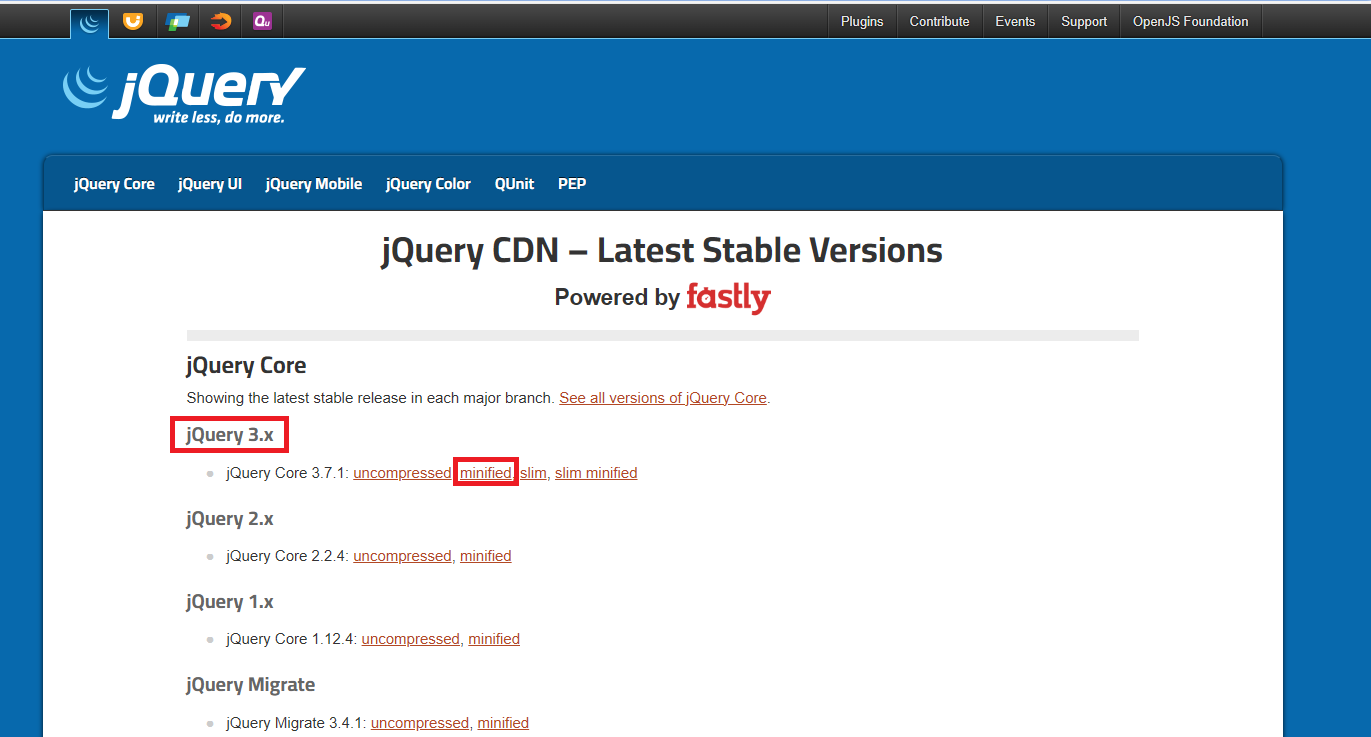
Task: Open the jQuery project icon in top bar
Action: 90,22
